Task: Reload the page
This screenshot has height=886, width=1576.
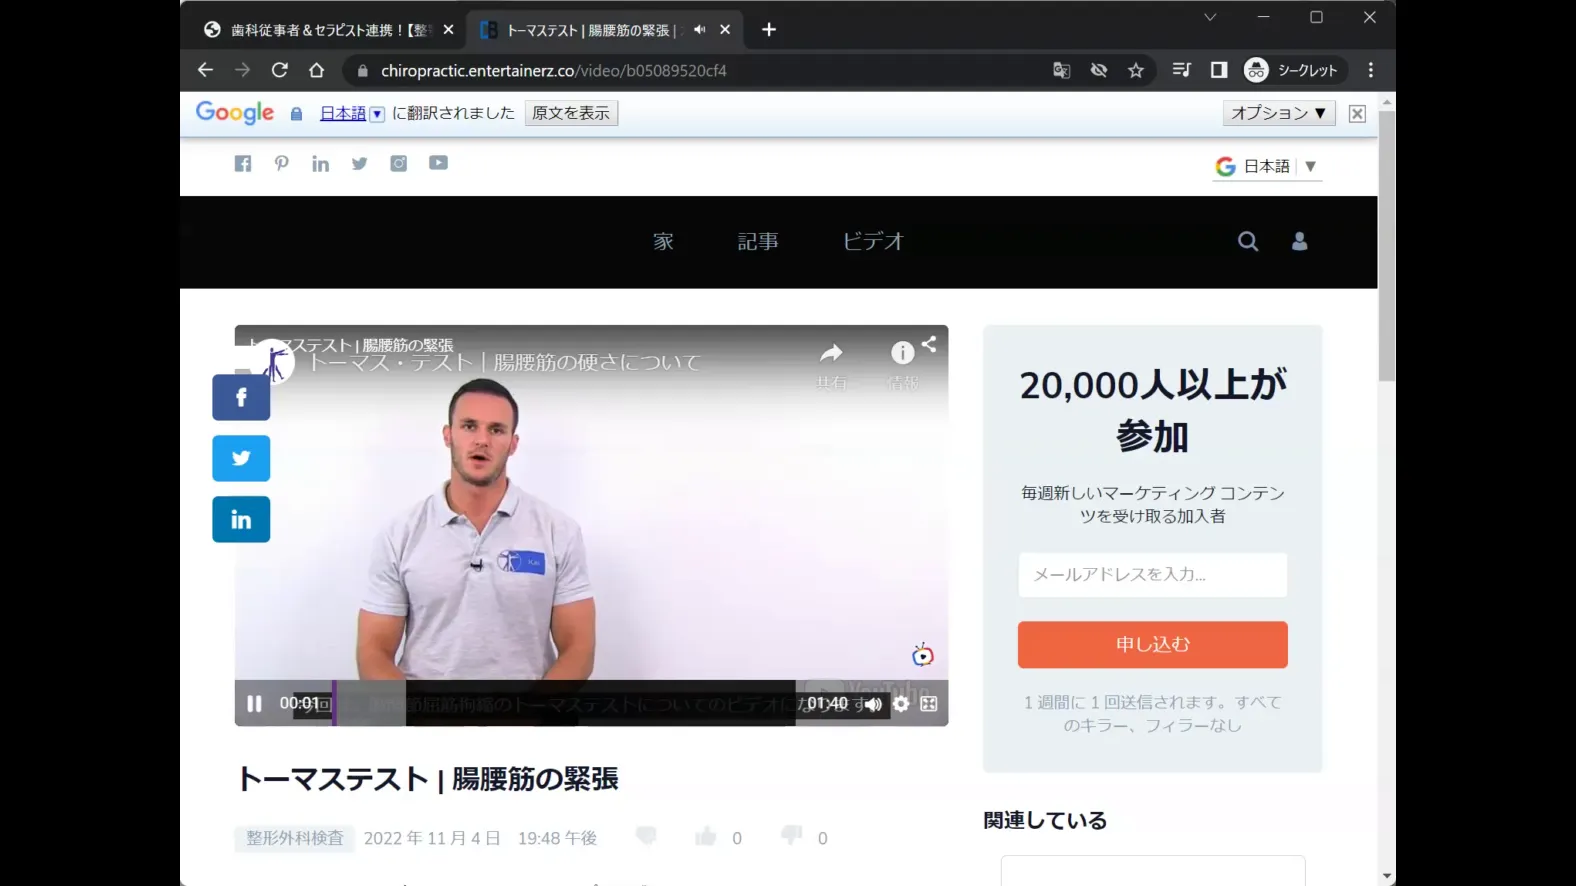Action: [280, 70]
